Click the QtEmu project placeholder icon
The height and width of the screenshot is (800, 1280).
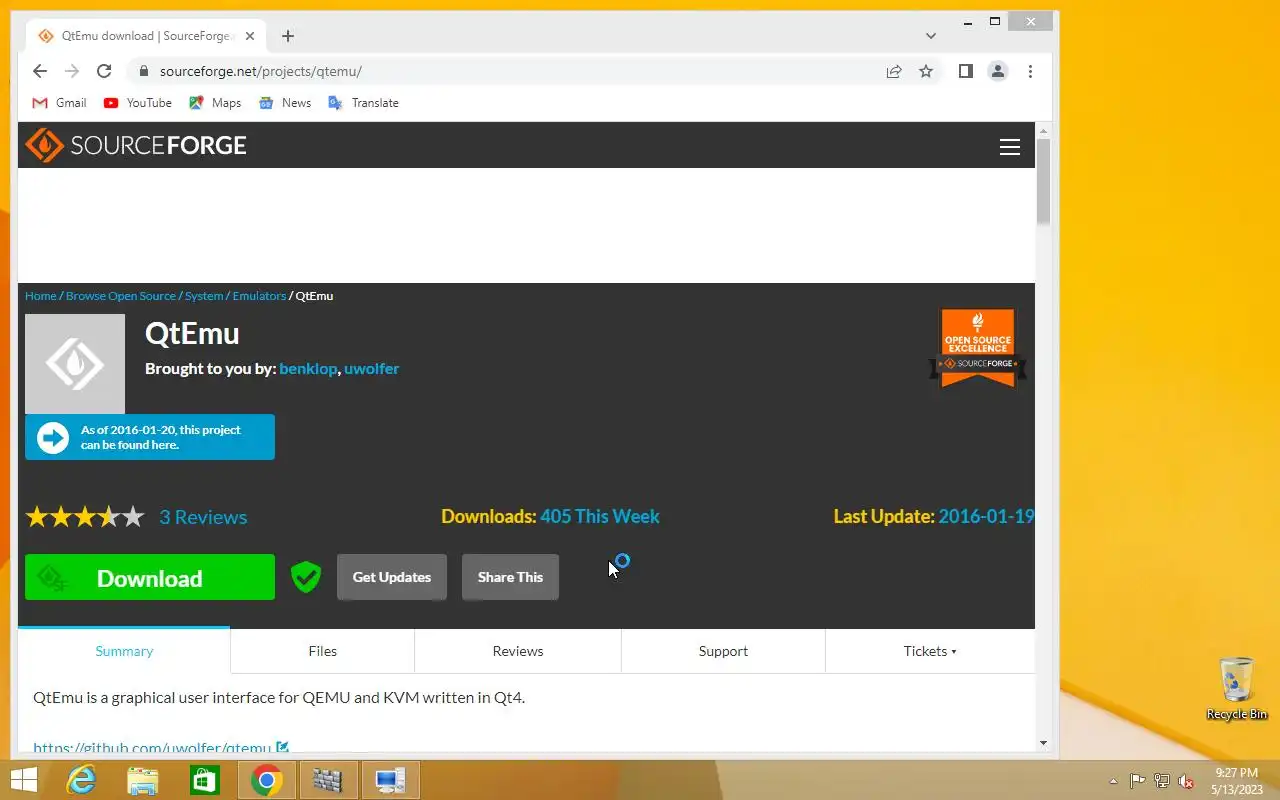click(75, 364)
